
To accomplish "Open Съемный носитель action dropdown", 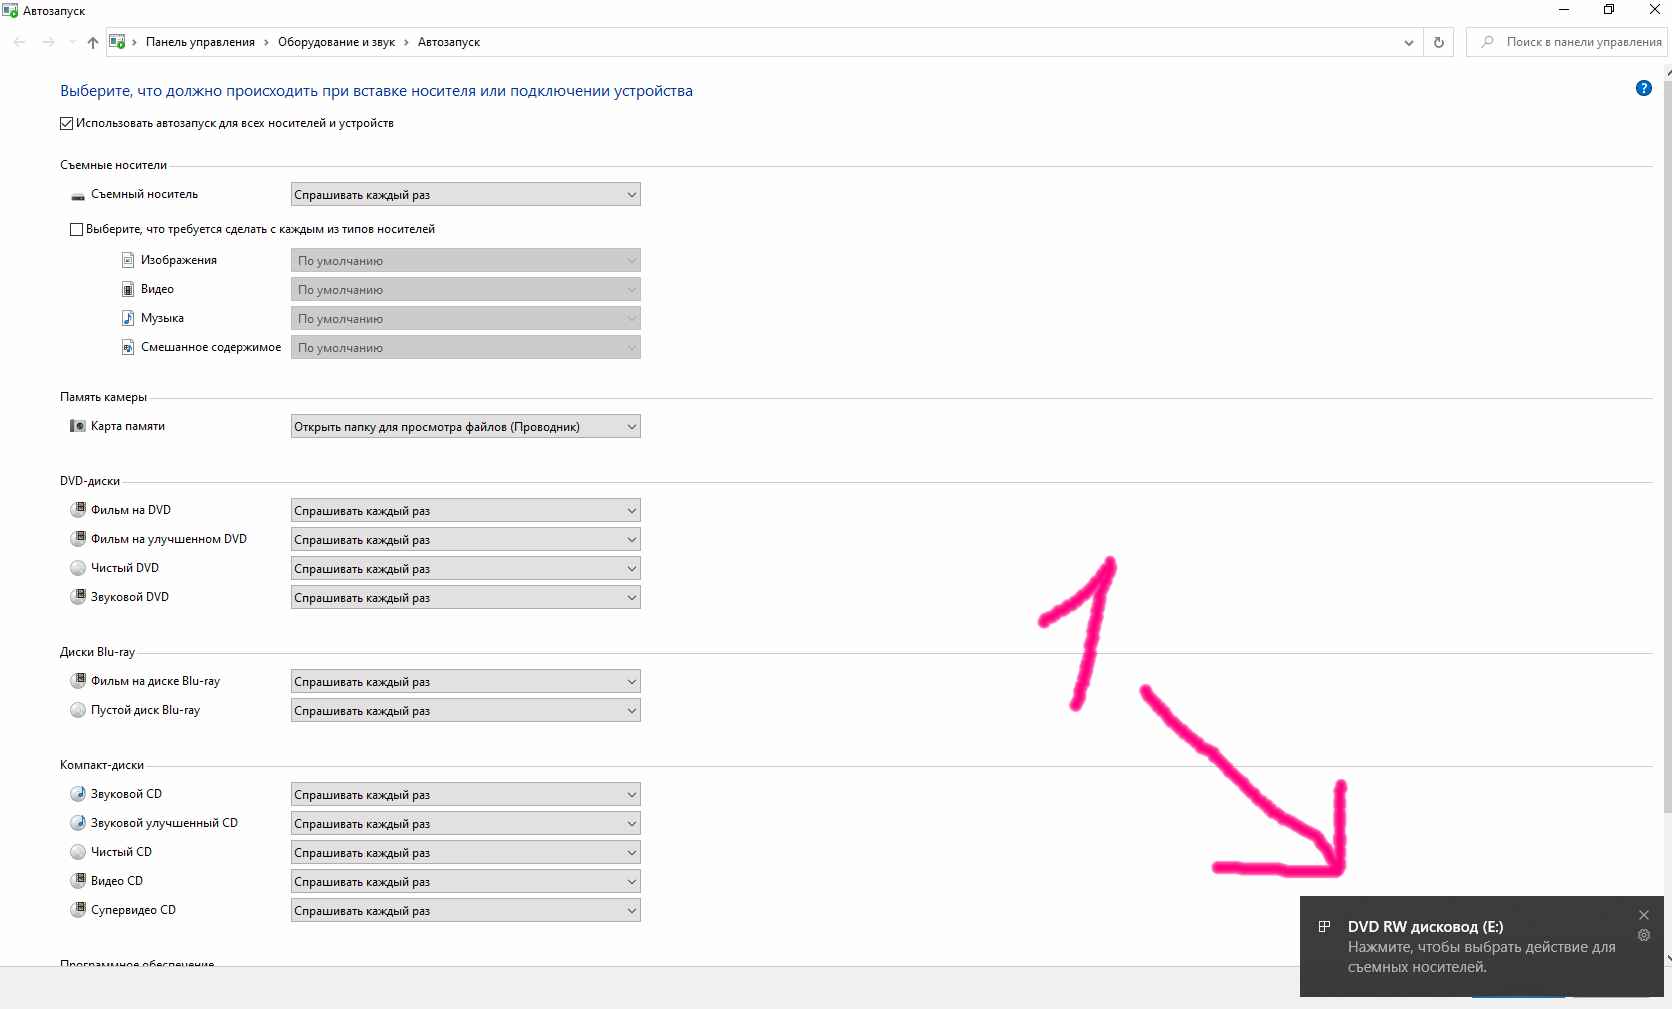I will (466, 195).
